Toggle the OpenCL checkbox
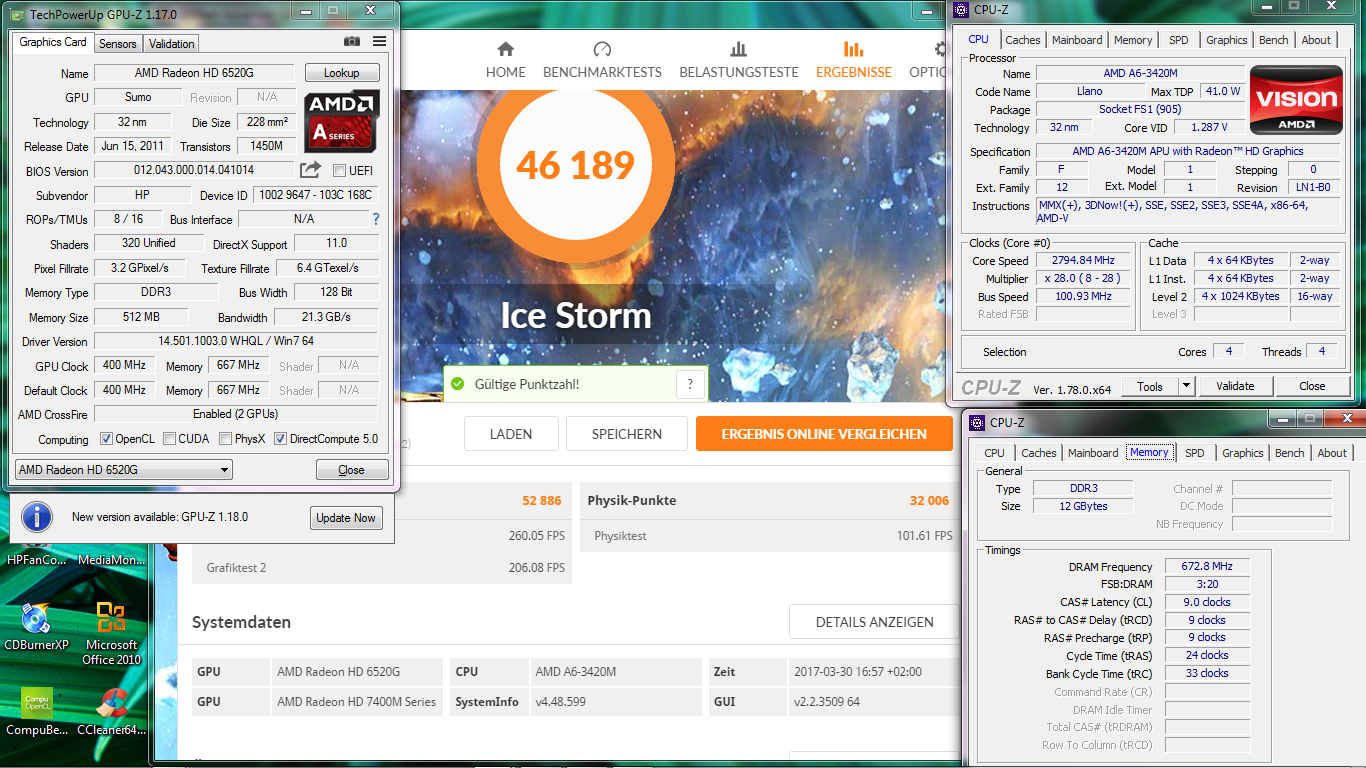Screen dimensions: 1366x768 (106, 439)
